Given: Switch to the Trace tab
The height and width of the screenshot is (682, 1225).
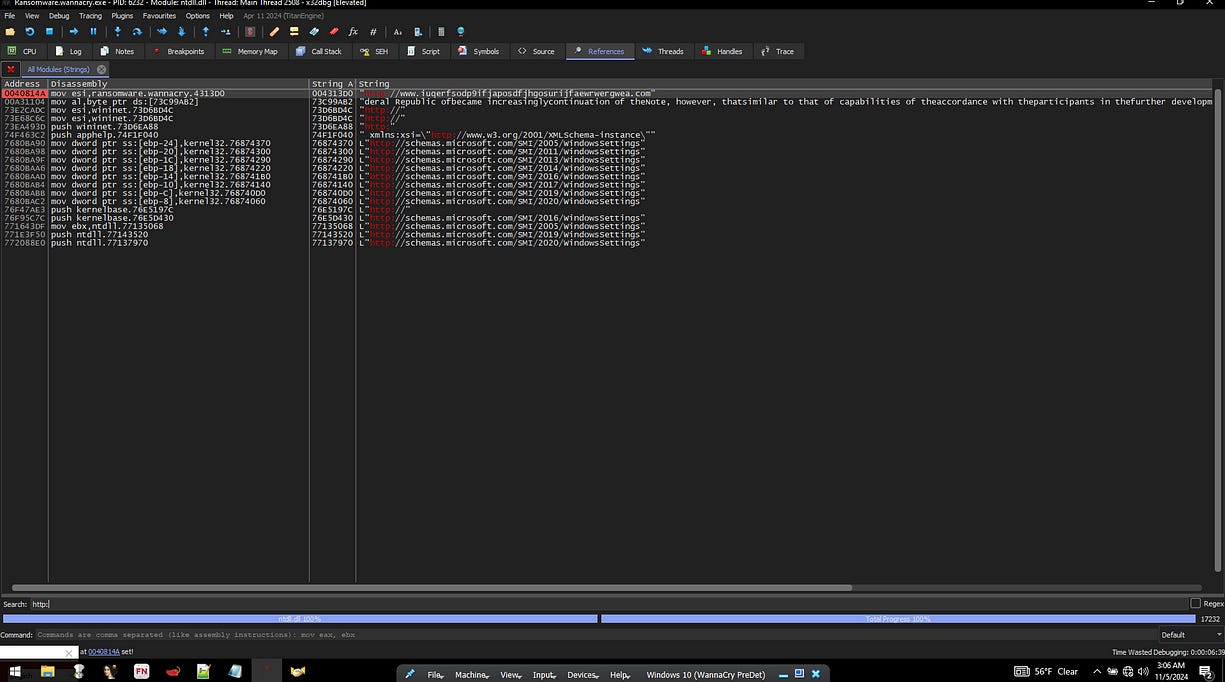Looking at the screenshot, I should [778, 51].
